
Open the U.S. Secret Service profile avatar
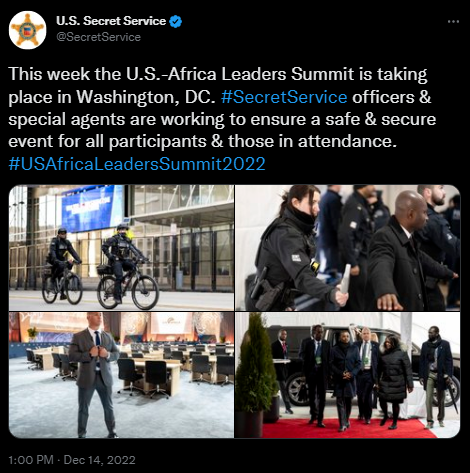point(27,30)
